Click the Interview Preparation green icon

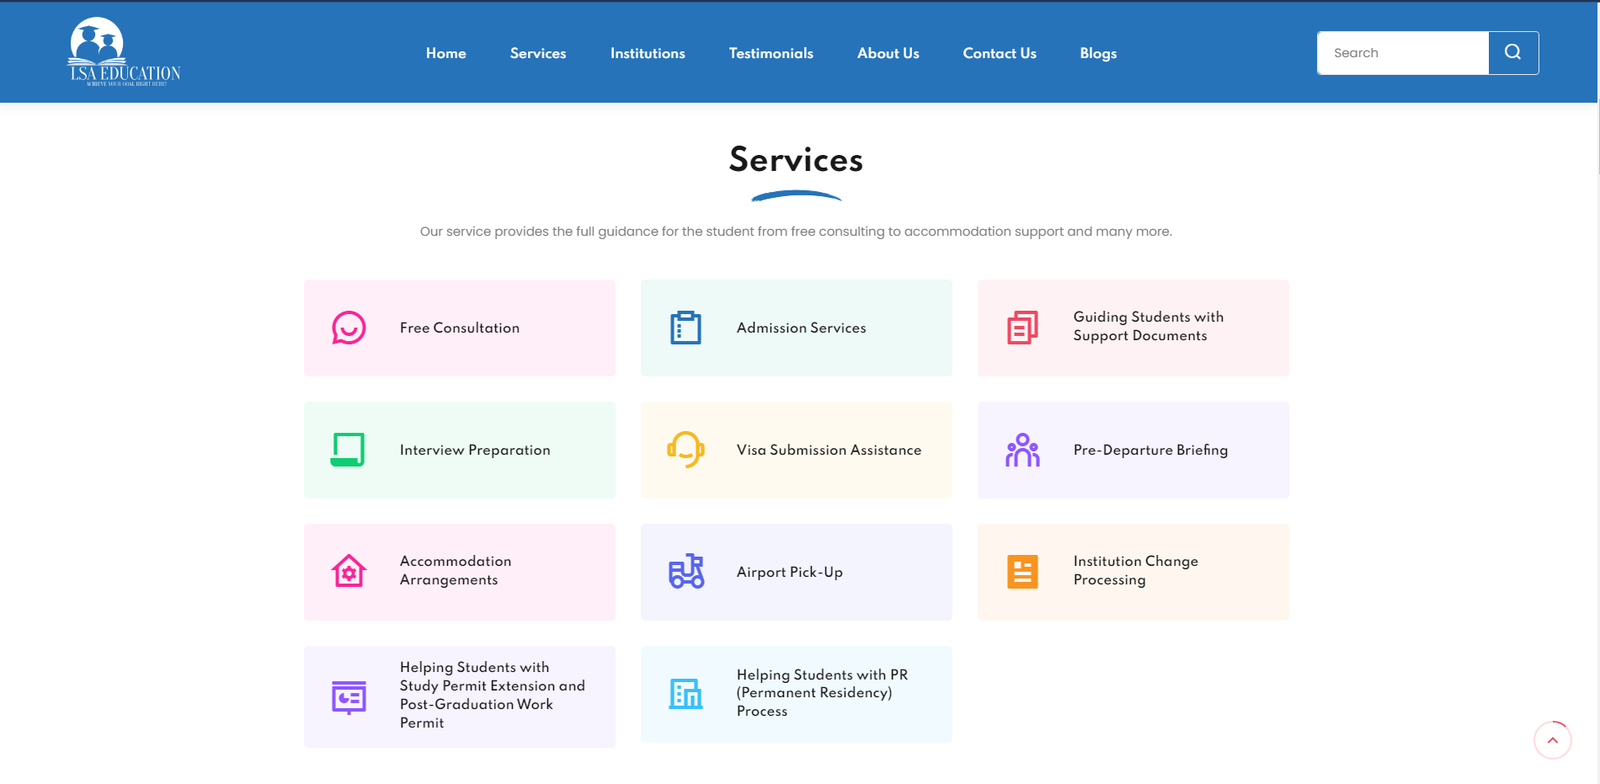[x=348, y=450]
